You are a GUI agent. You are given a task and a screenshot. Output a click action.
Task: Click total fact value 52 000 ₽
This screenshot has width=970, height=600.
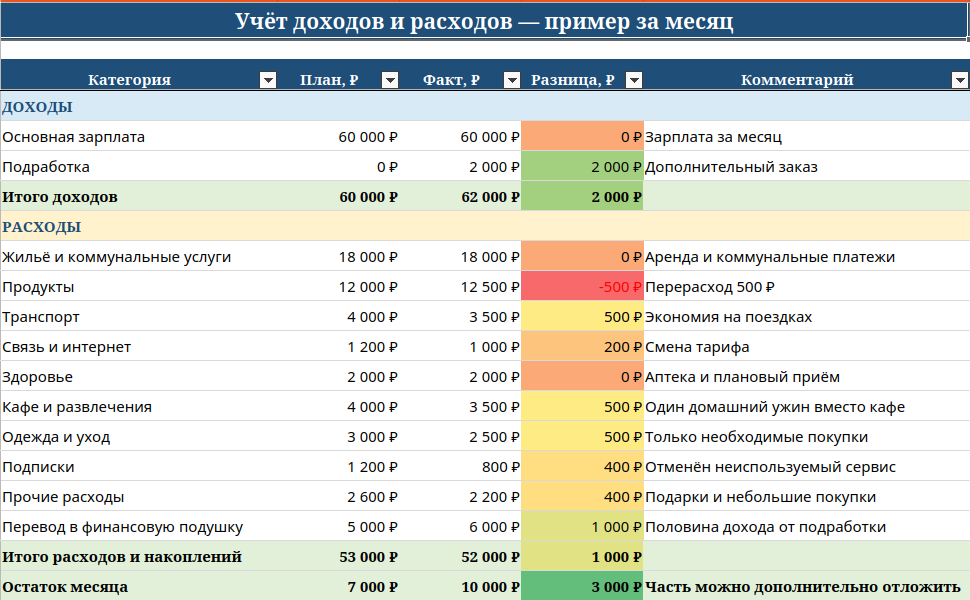[x=460, y=557]
